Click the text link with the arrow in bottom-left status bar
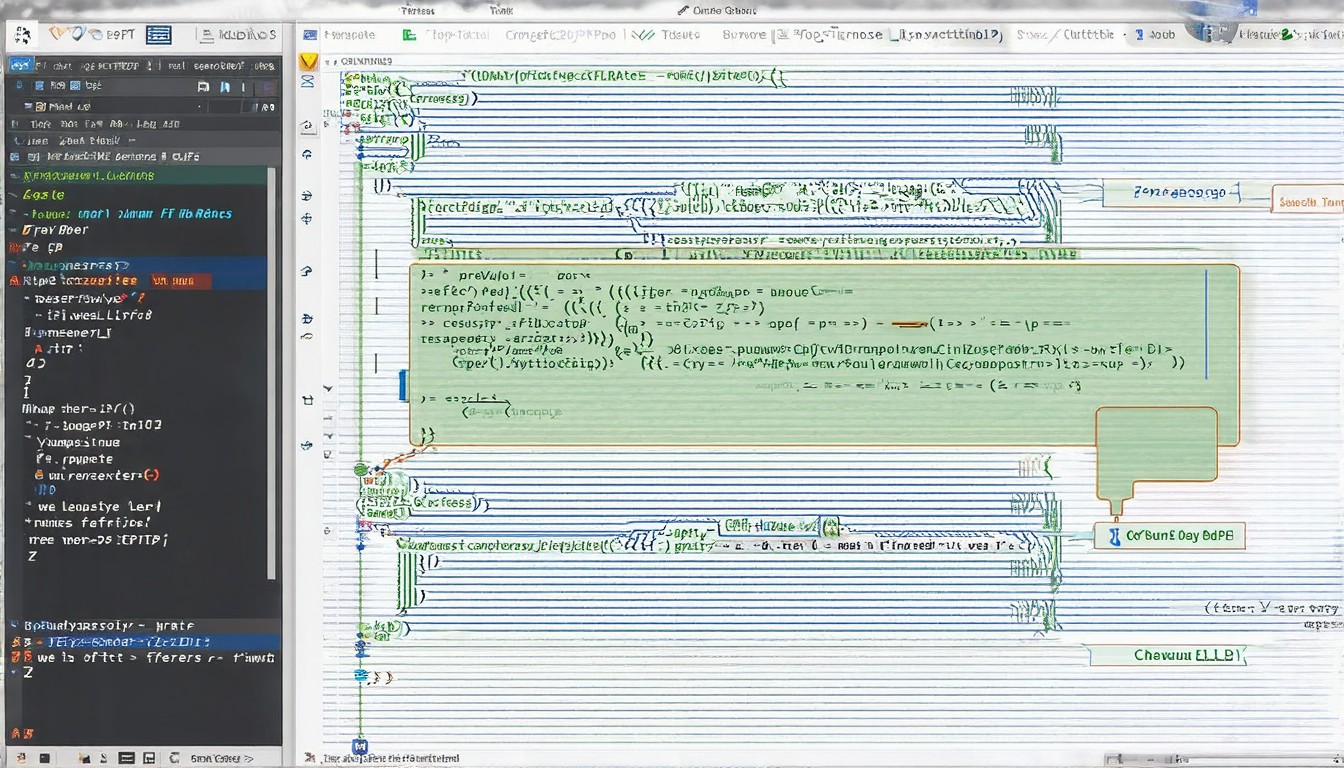The width and height of the screenshot is (1344, 768). [222, 758]
